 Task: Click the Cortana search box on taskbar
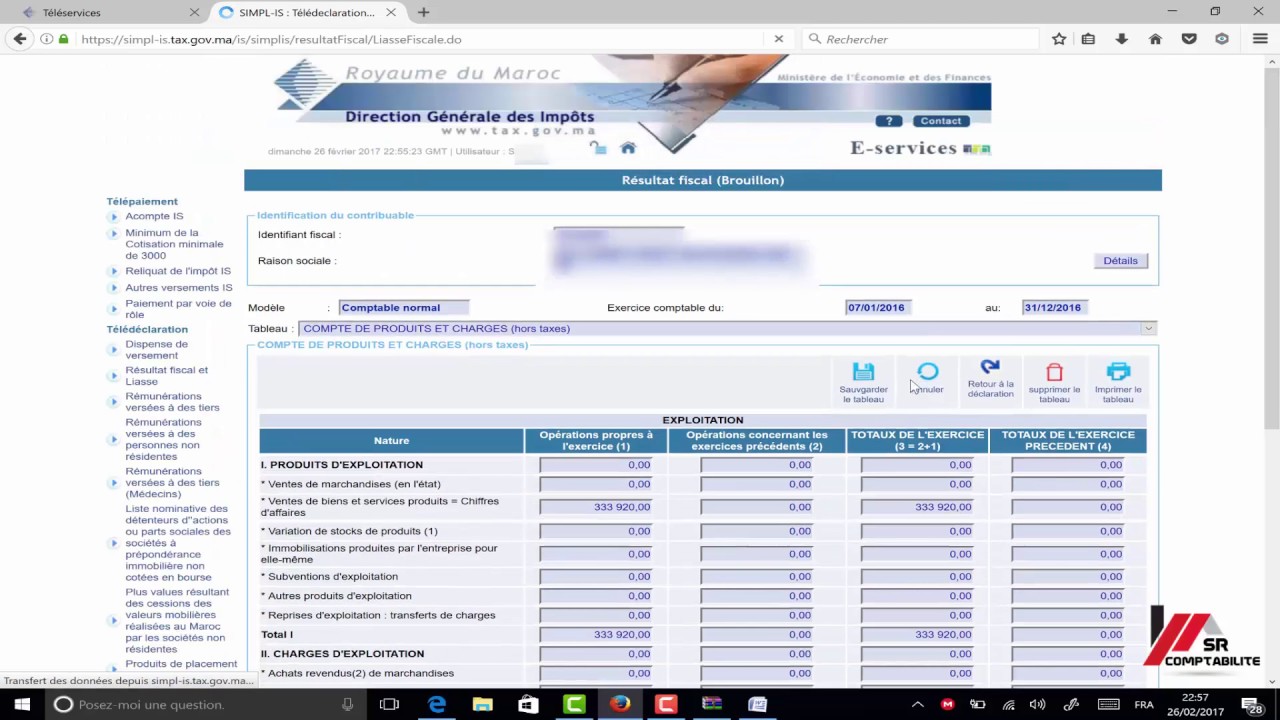(x=204, y=704)
